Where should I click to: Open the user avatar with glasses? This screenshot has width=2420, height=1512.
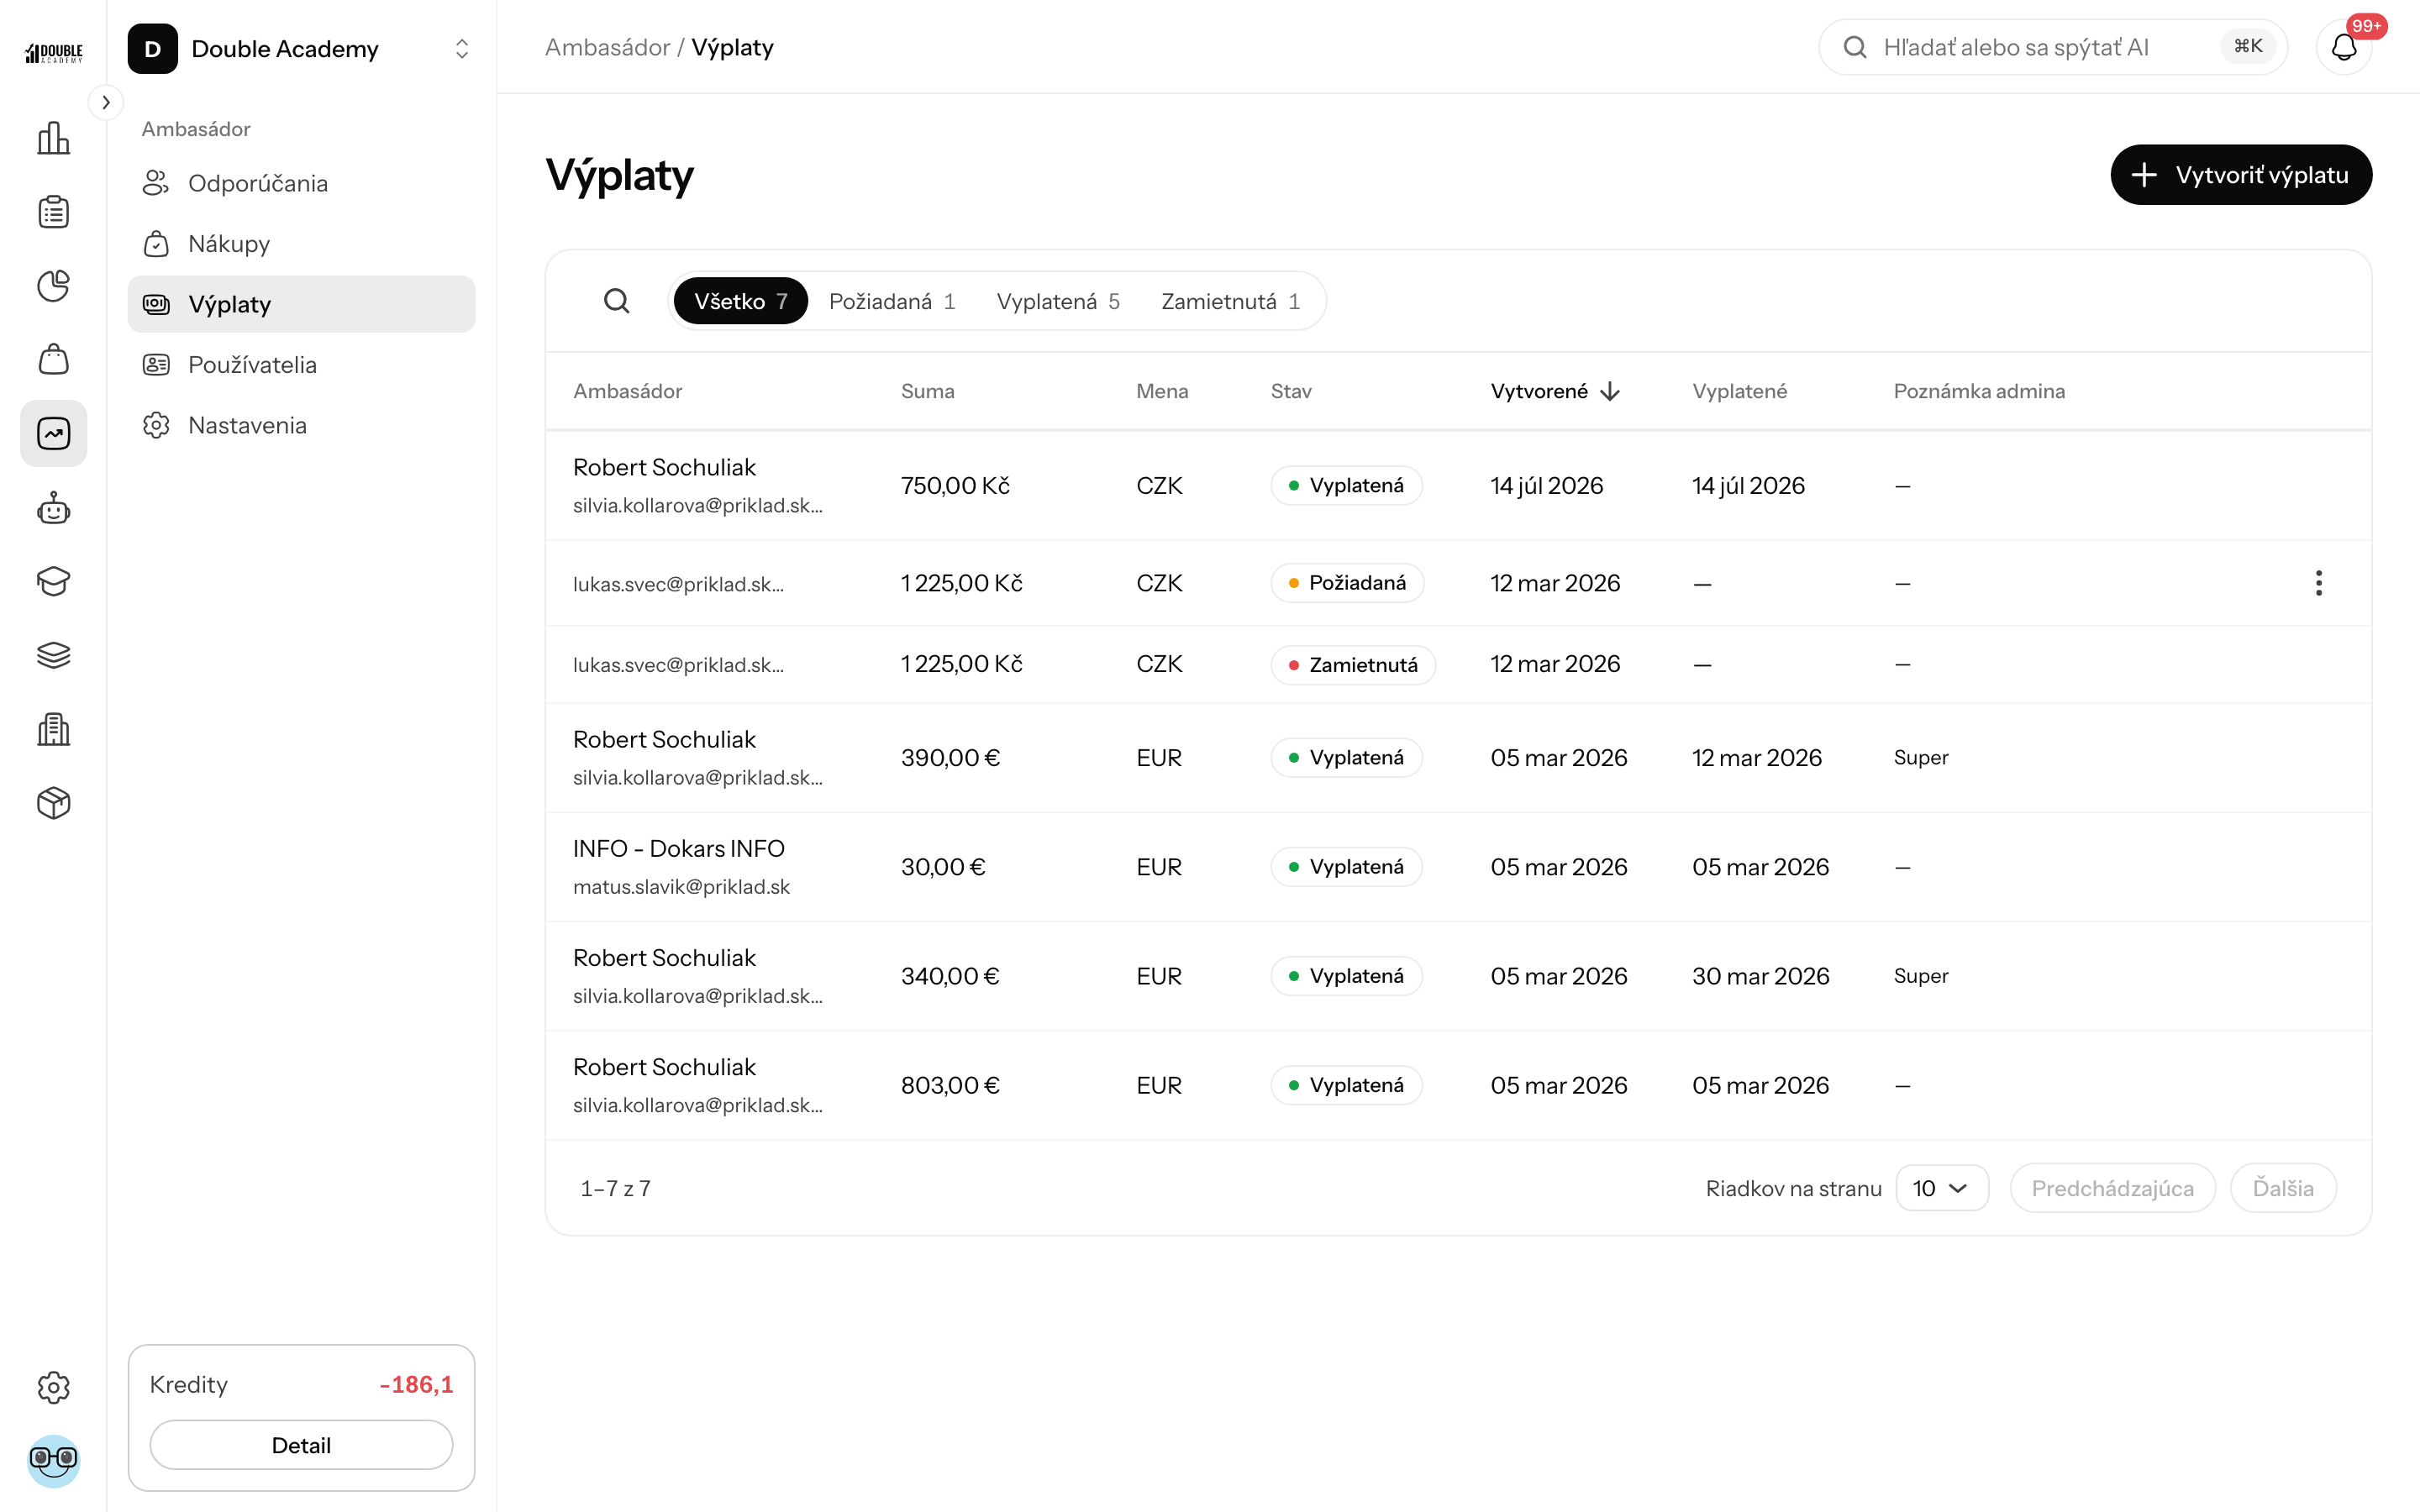(53, 1460)
